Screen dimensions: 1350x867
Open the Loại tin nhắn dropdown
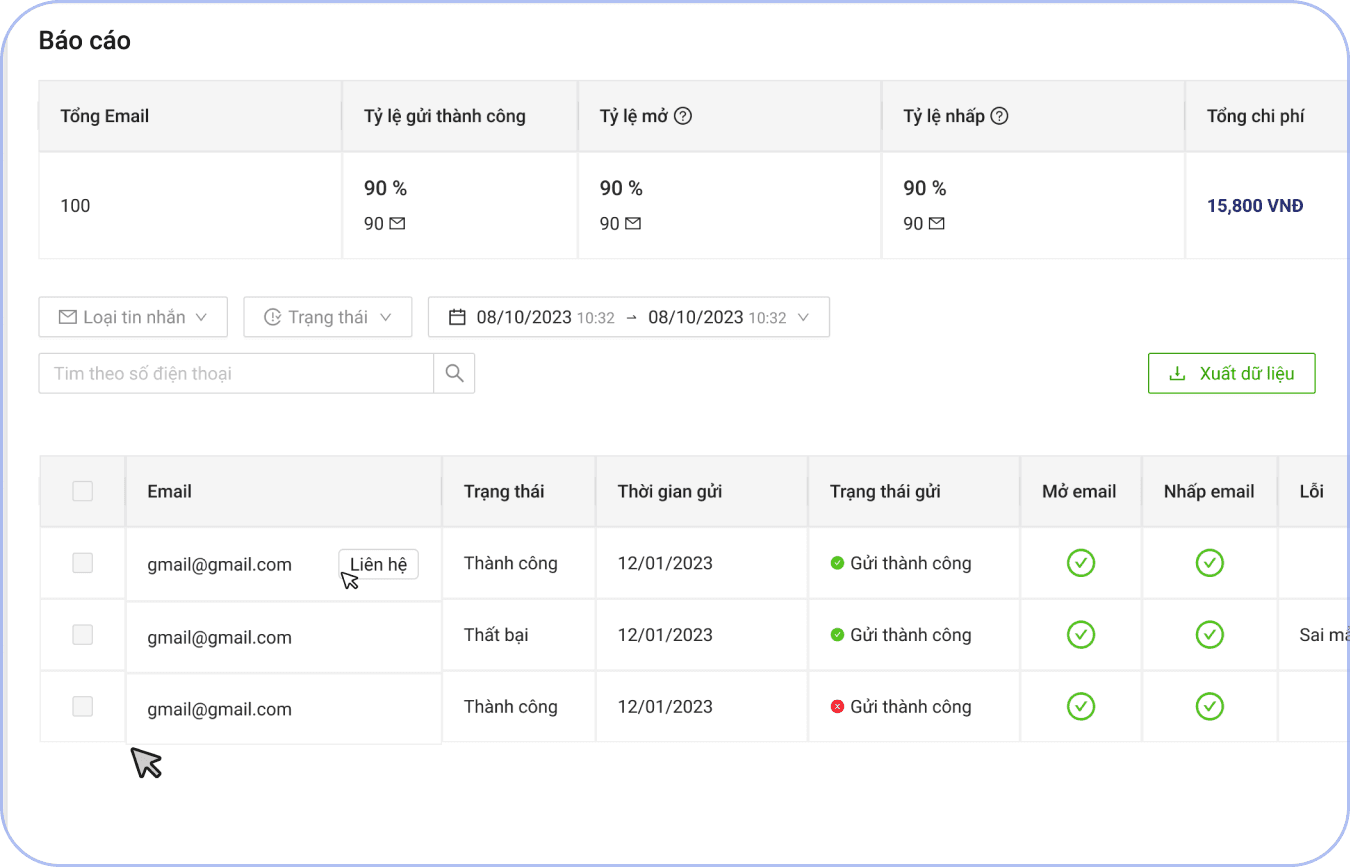click(133, 317)
